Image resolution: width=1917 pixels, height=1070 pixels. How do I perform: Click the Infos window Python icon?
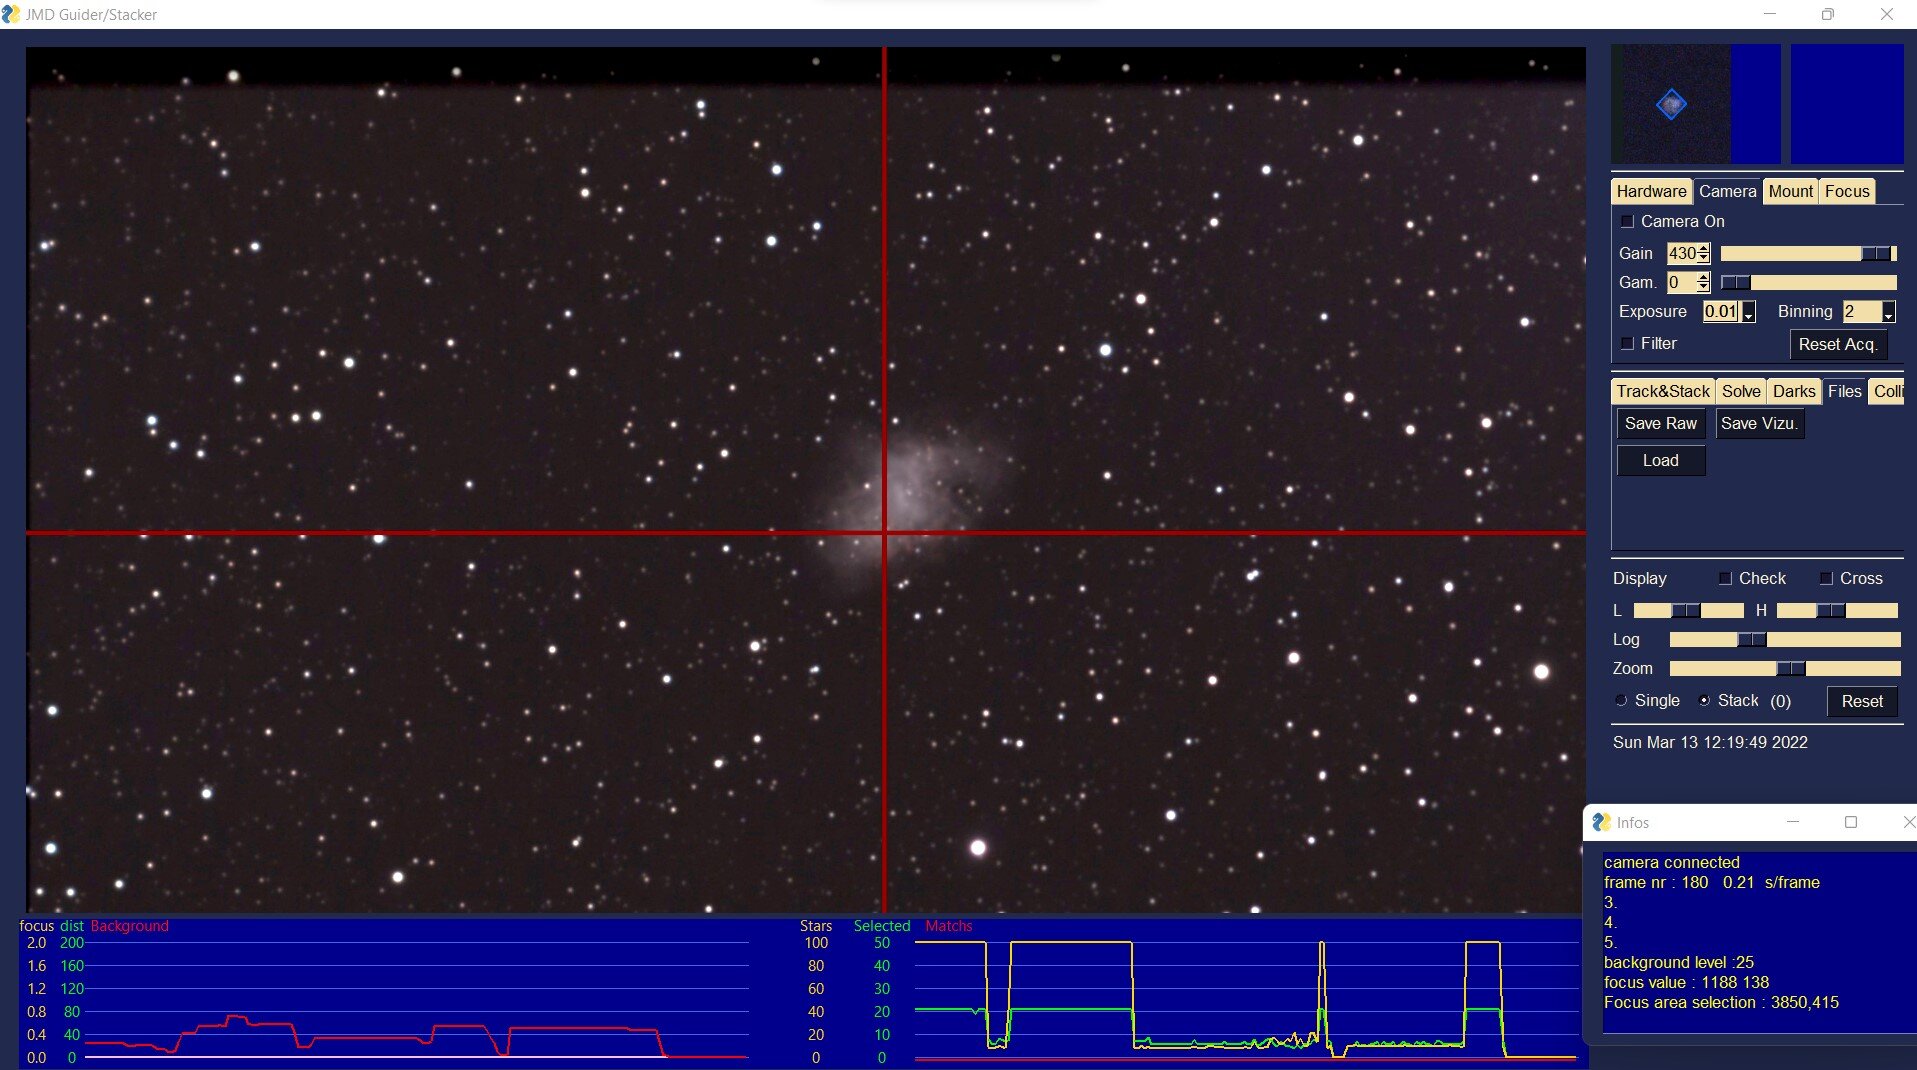click(x=1601, y=822)
